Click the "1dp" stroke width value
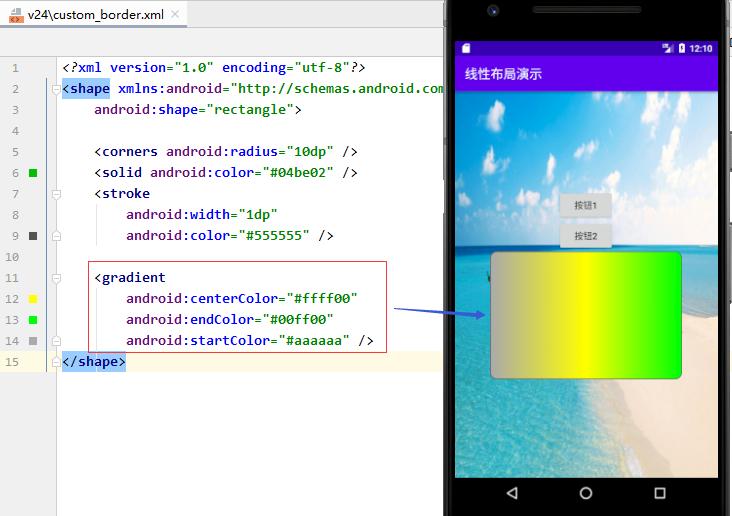Viewport: 732px width, 516px height. click(x=258, y=215)
